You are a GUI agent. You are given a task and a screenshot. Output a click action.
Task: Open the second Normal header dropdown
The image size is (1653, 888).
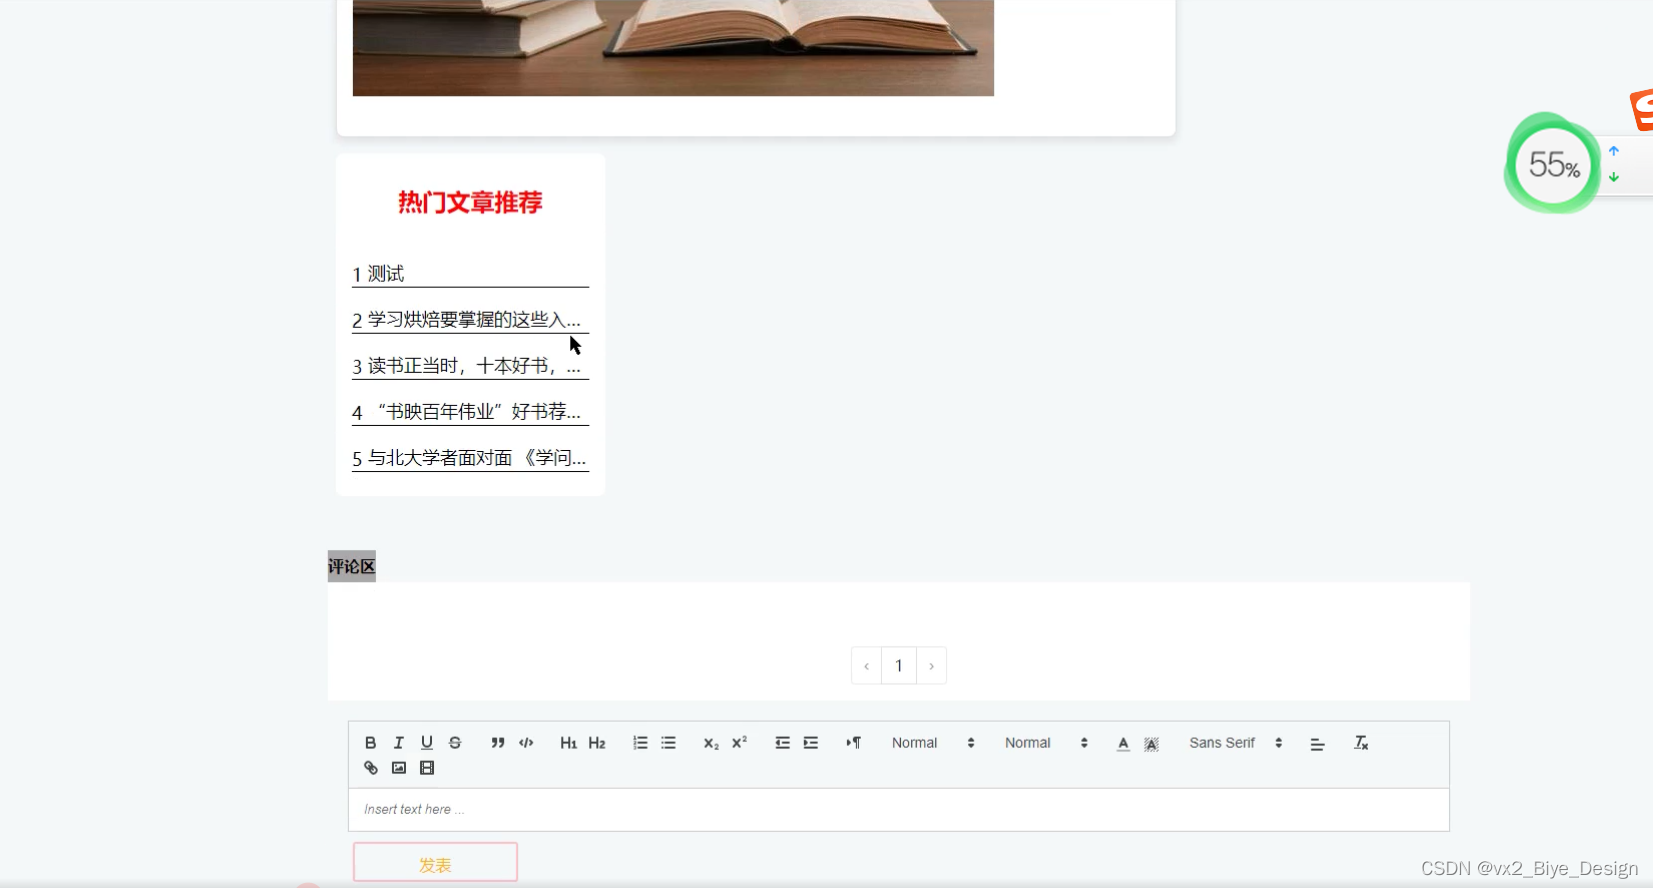pos(1046,743)
